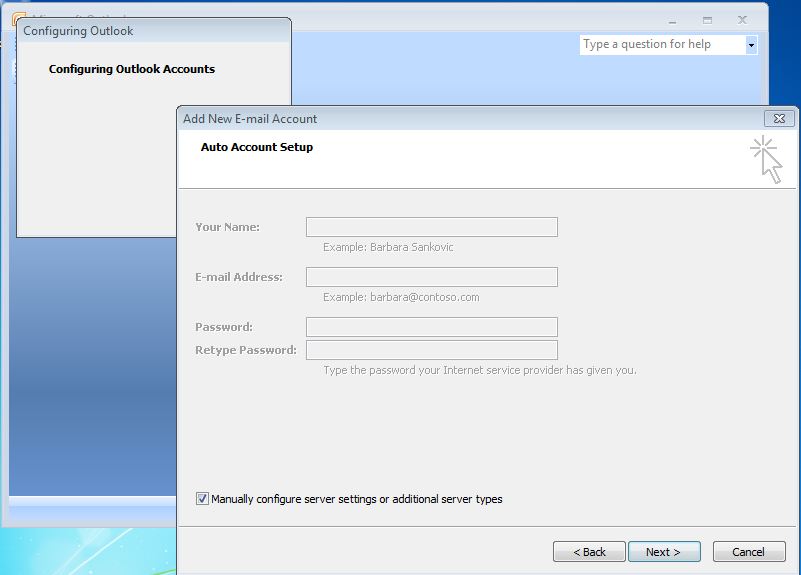The image size is (801, 575).
Task: Click the Configuring Outlook Accounts heading
Action: point(132,69)
